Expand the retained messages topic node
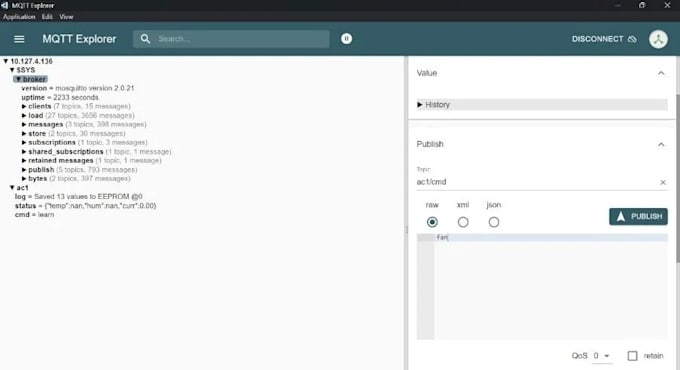Image resolution: width=680 pixels, height=370 pixels. pos(24,160)
